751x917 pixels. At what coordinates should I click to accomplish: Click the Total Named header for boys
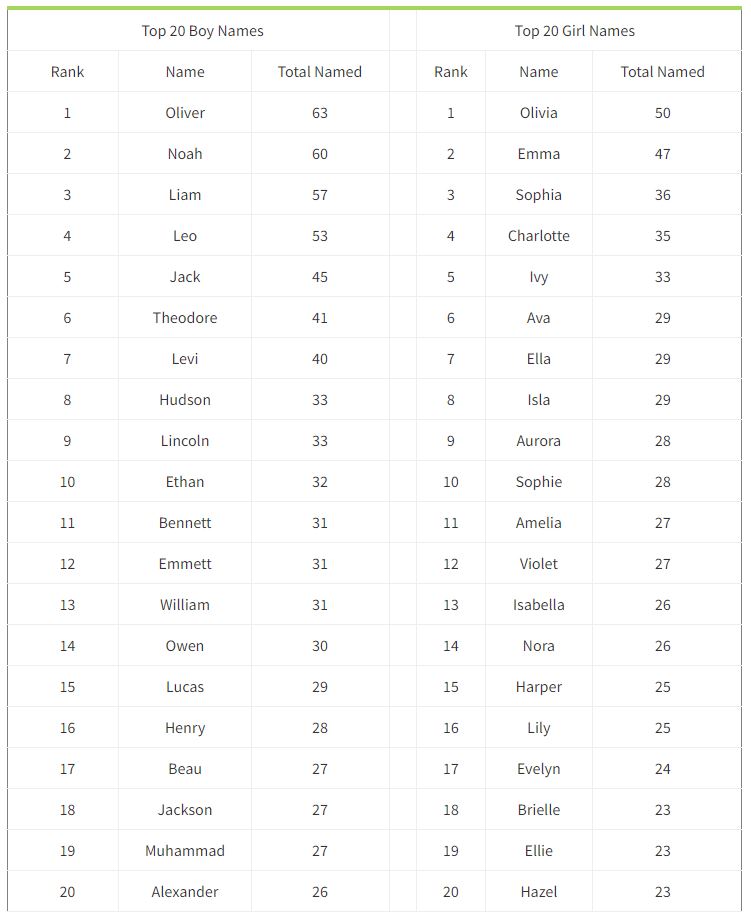(320, 72)
